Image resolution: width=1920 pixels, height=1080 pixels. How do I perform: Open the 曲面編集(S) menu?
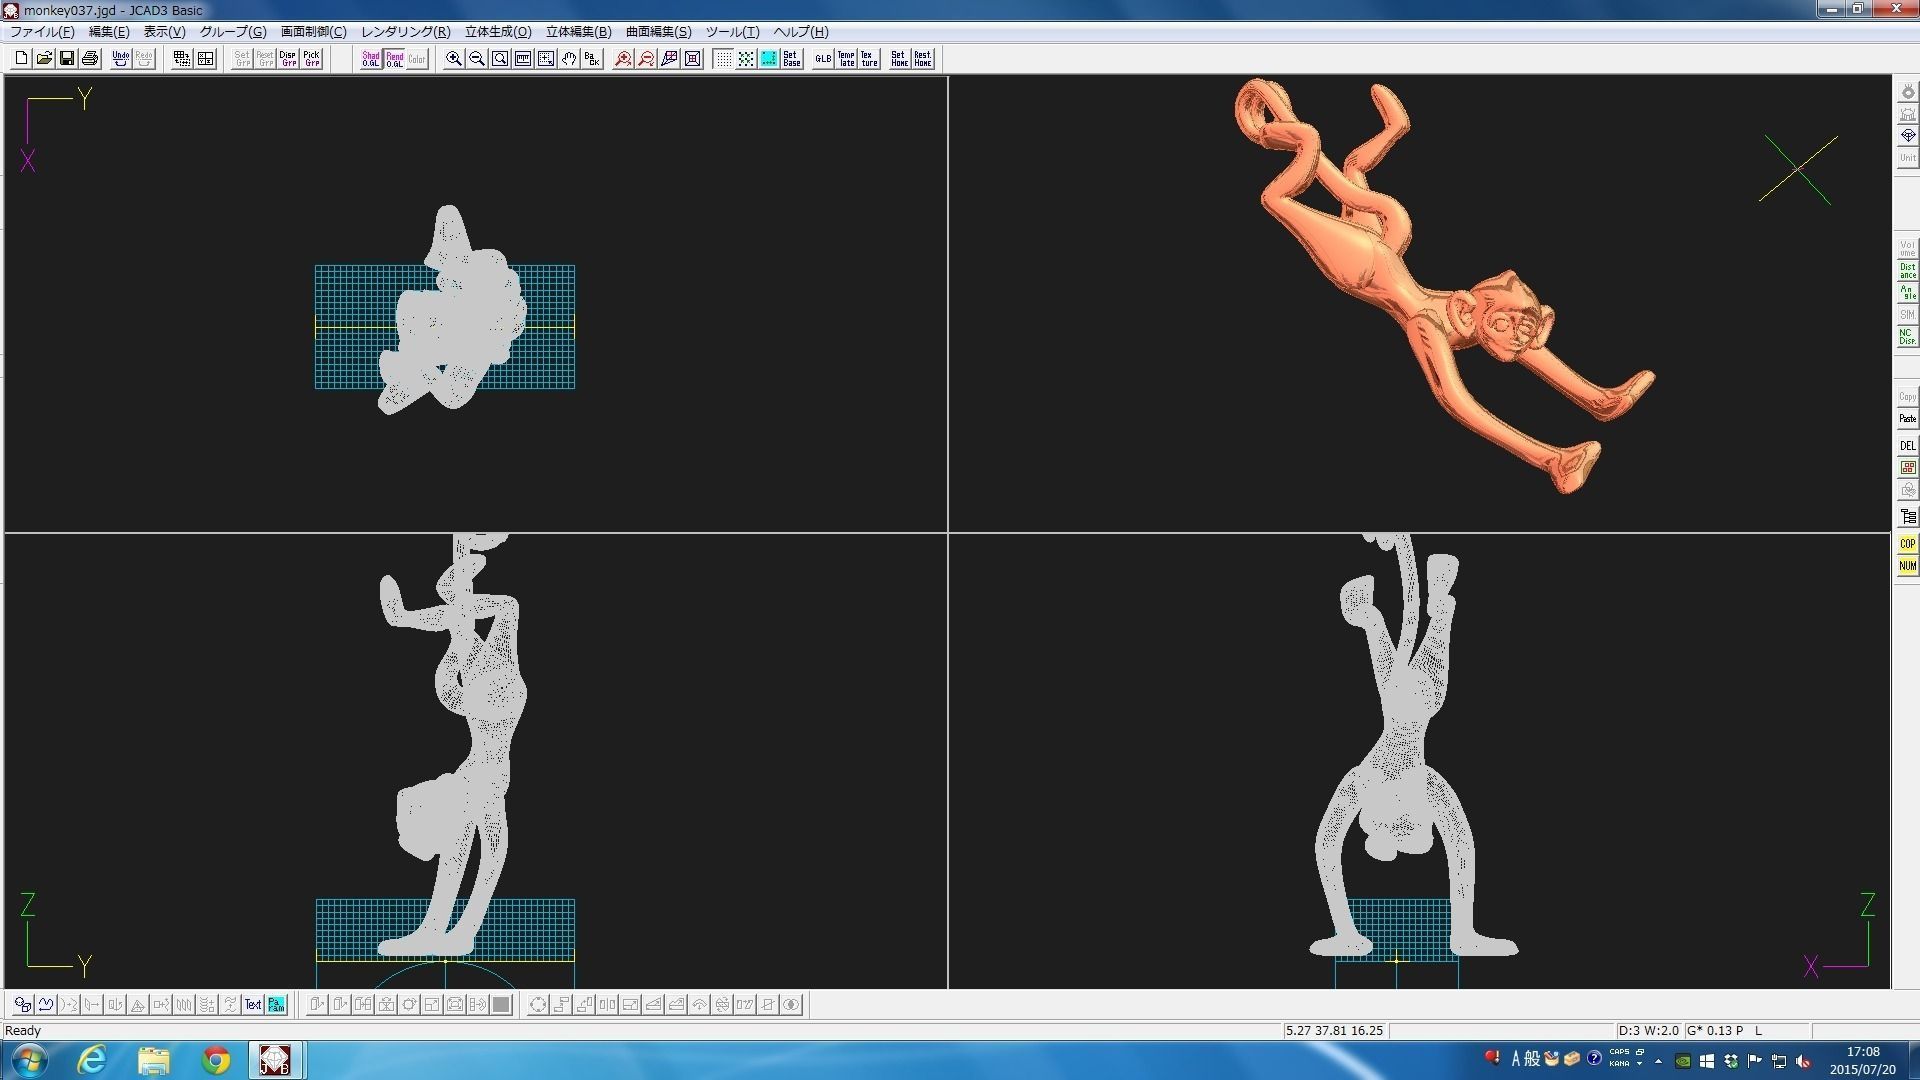click(x=658, y=32)
